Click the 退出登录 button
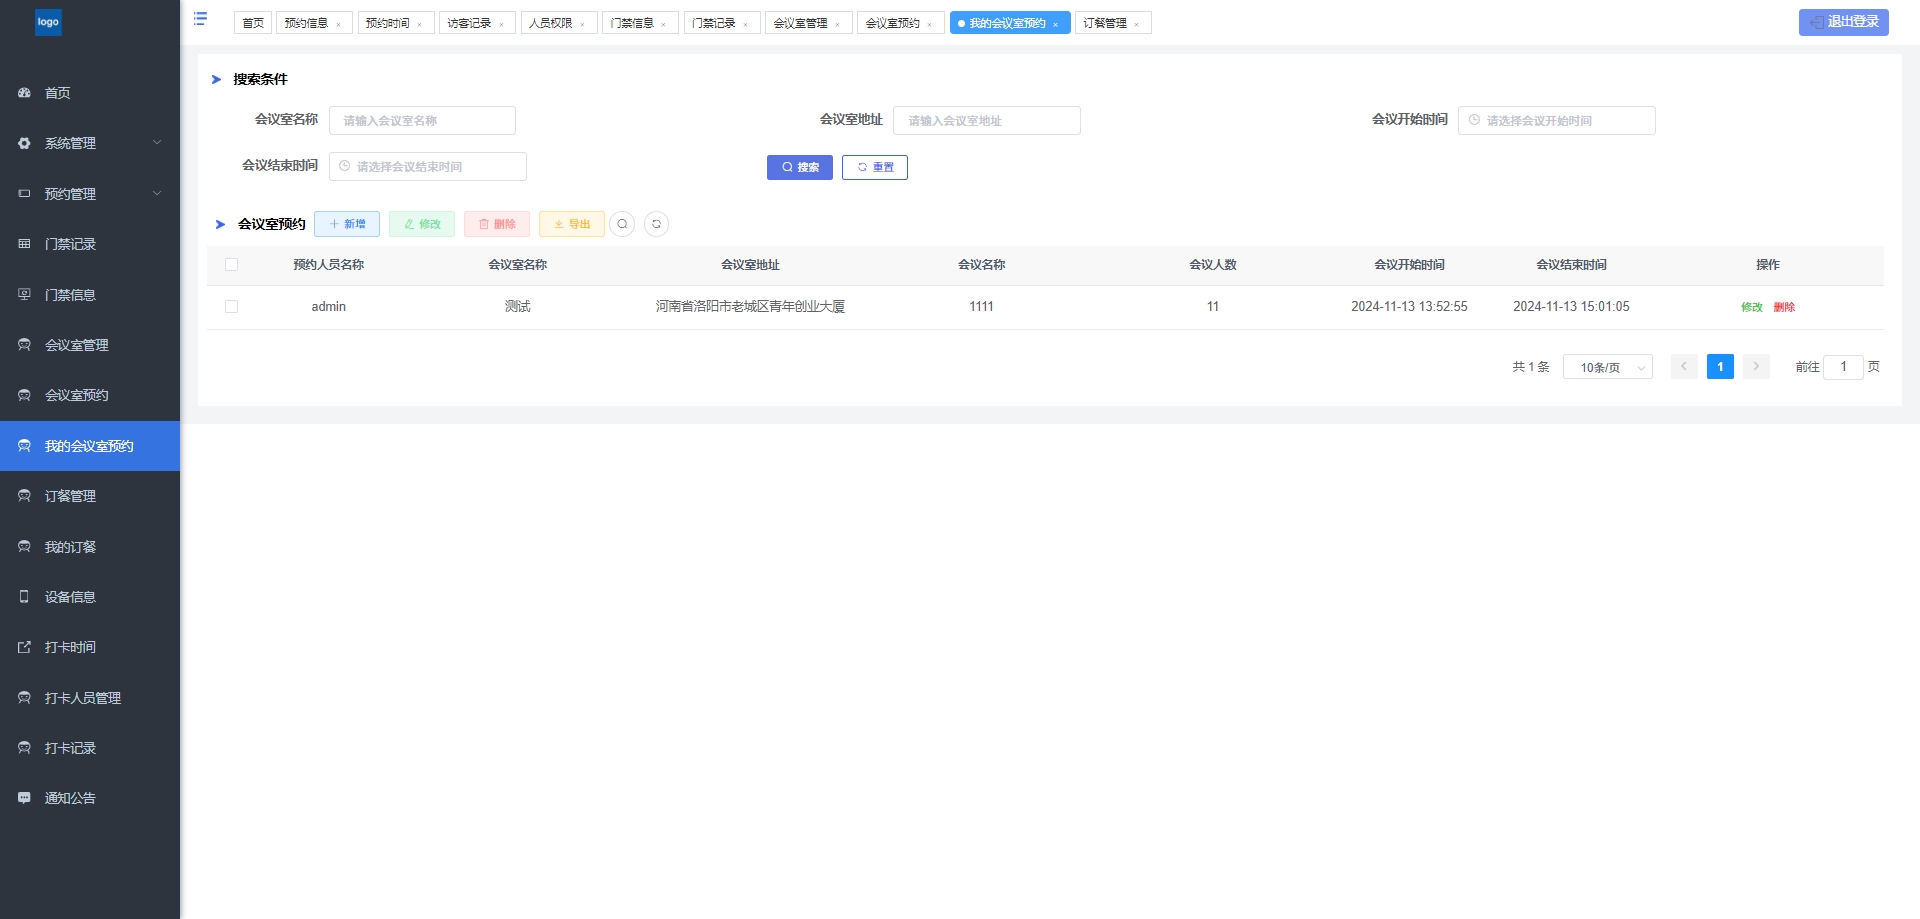Screen dimensions: 1920x919 1844,22
